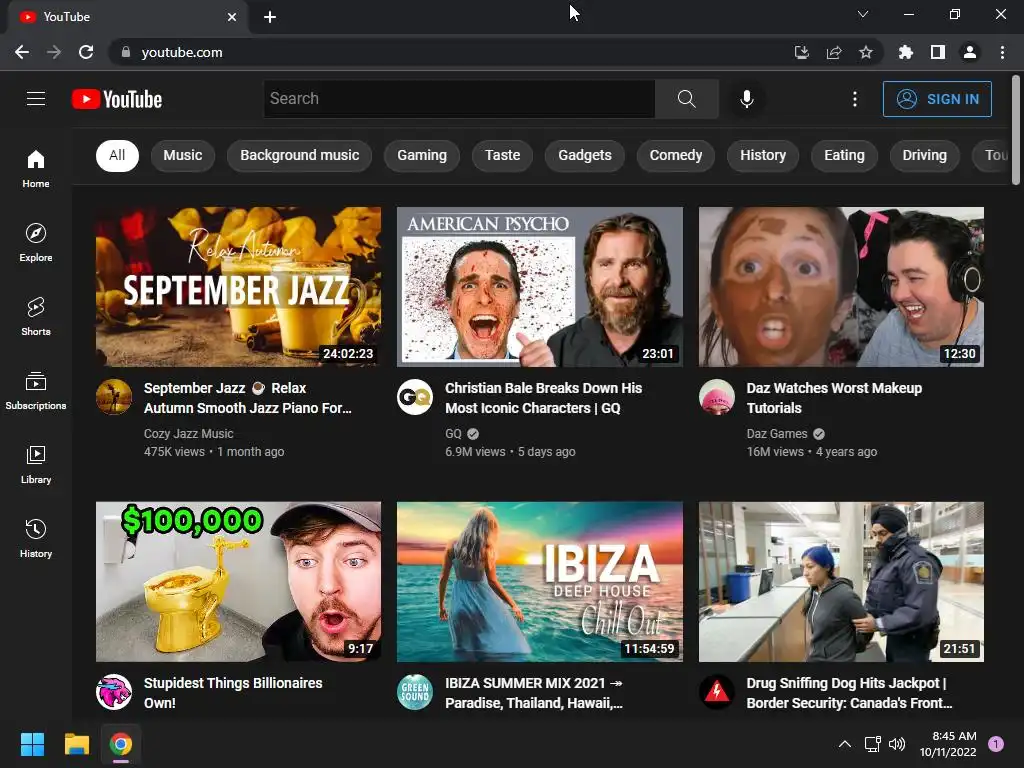
Task: Play the American Psycho thumbnail
Action: (x=540, y=287)
